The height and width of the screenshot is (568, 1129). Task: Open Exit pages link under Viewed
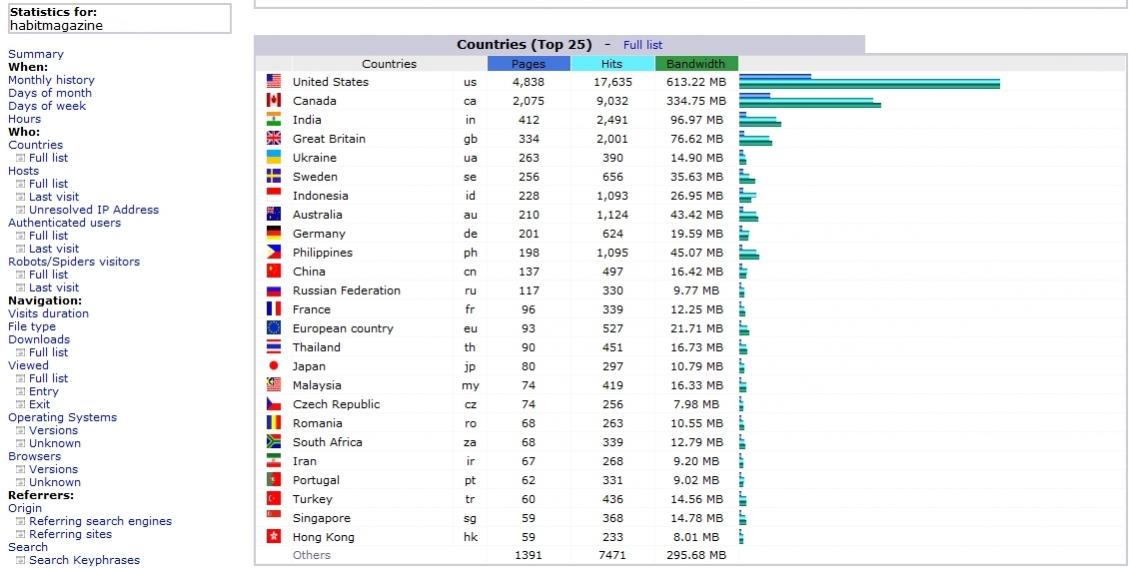click(x=40, y=404)
